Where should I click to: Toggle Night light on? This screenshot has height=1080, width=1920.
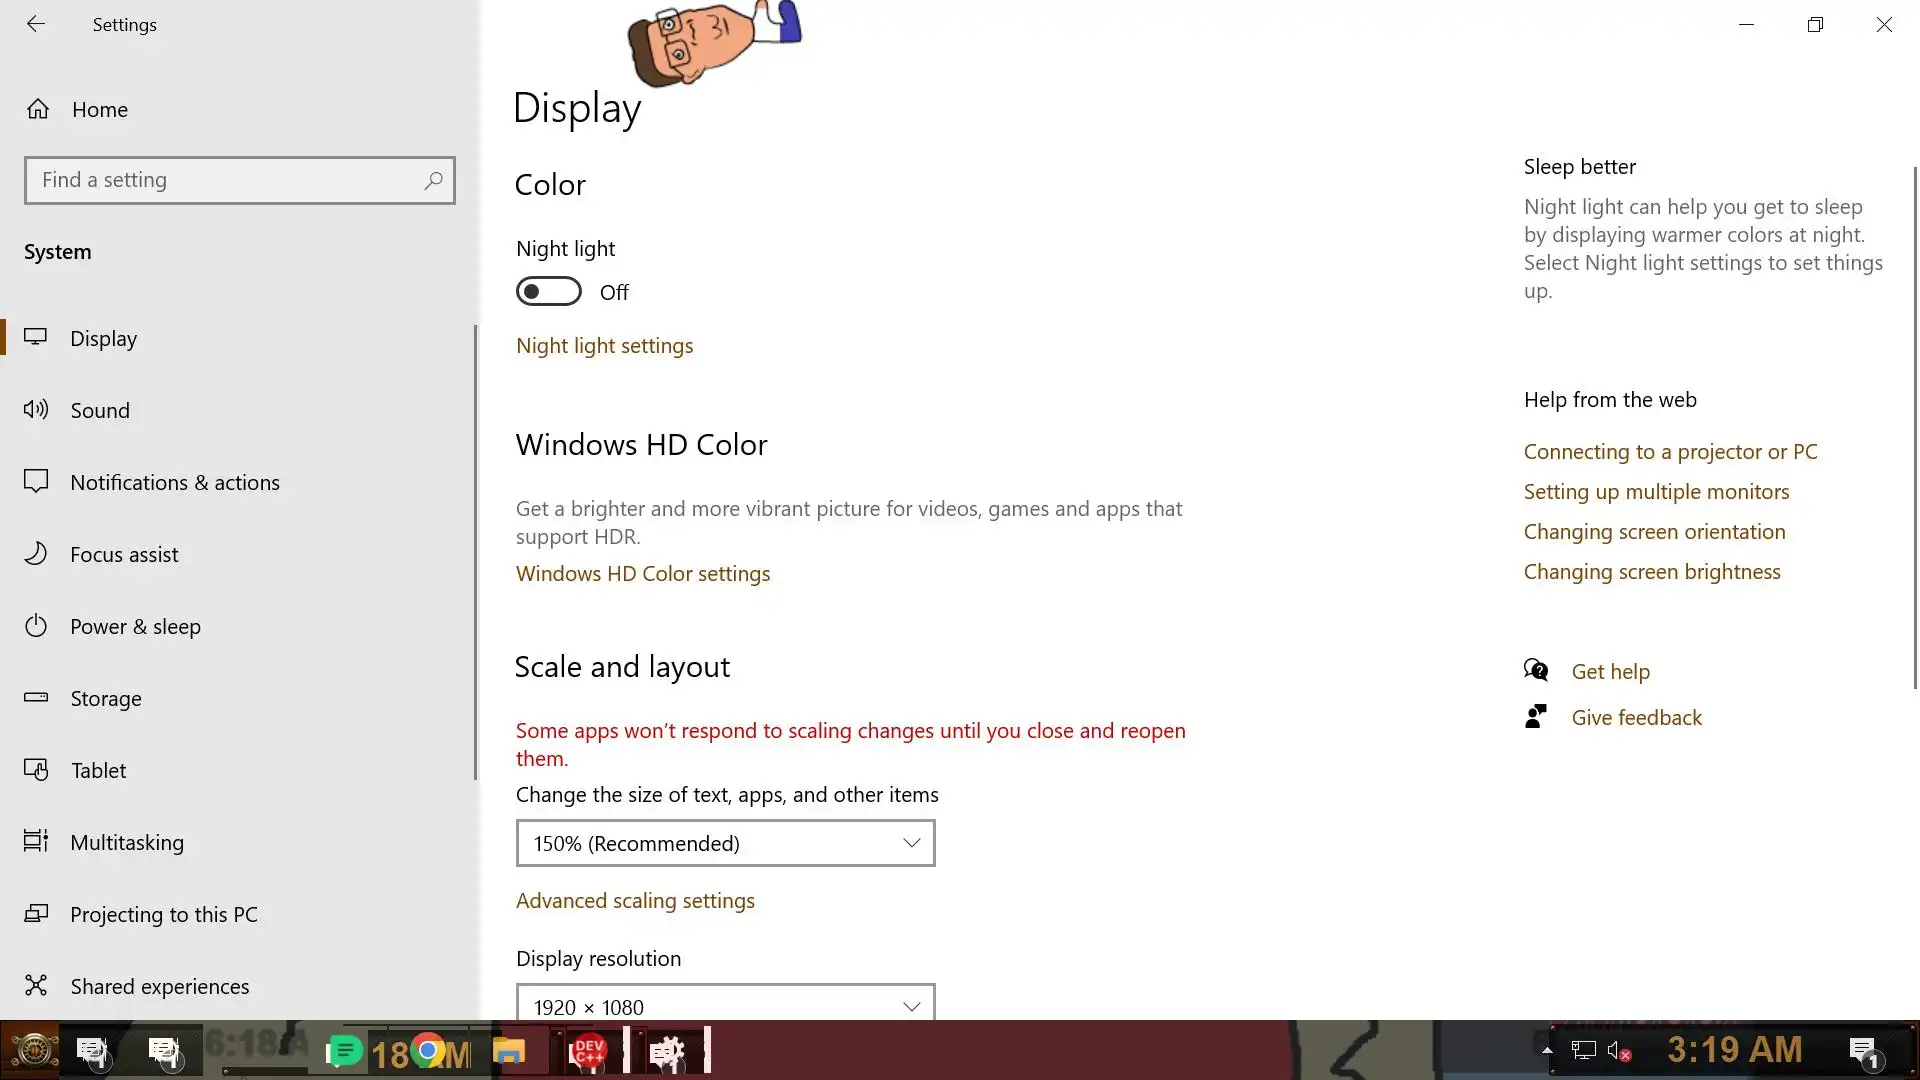(548, 291)
